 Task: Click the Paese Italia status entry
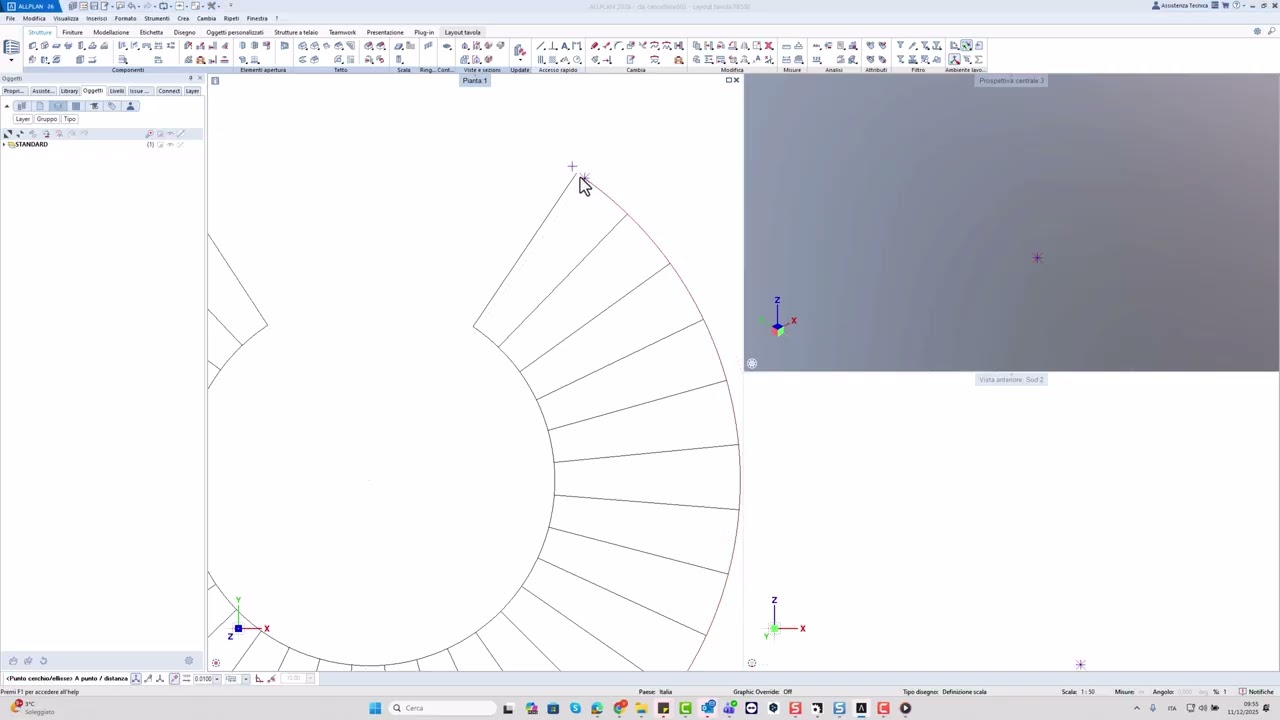[655, 692]
